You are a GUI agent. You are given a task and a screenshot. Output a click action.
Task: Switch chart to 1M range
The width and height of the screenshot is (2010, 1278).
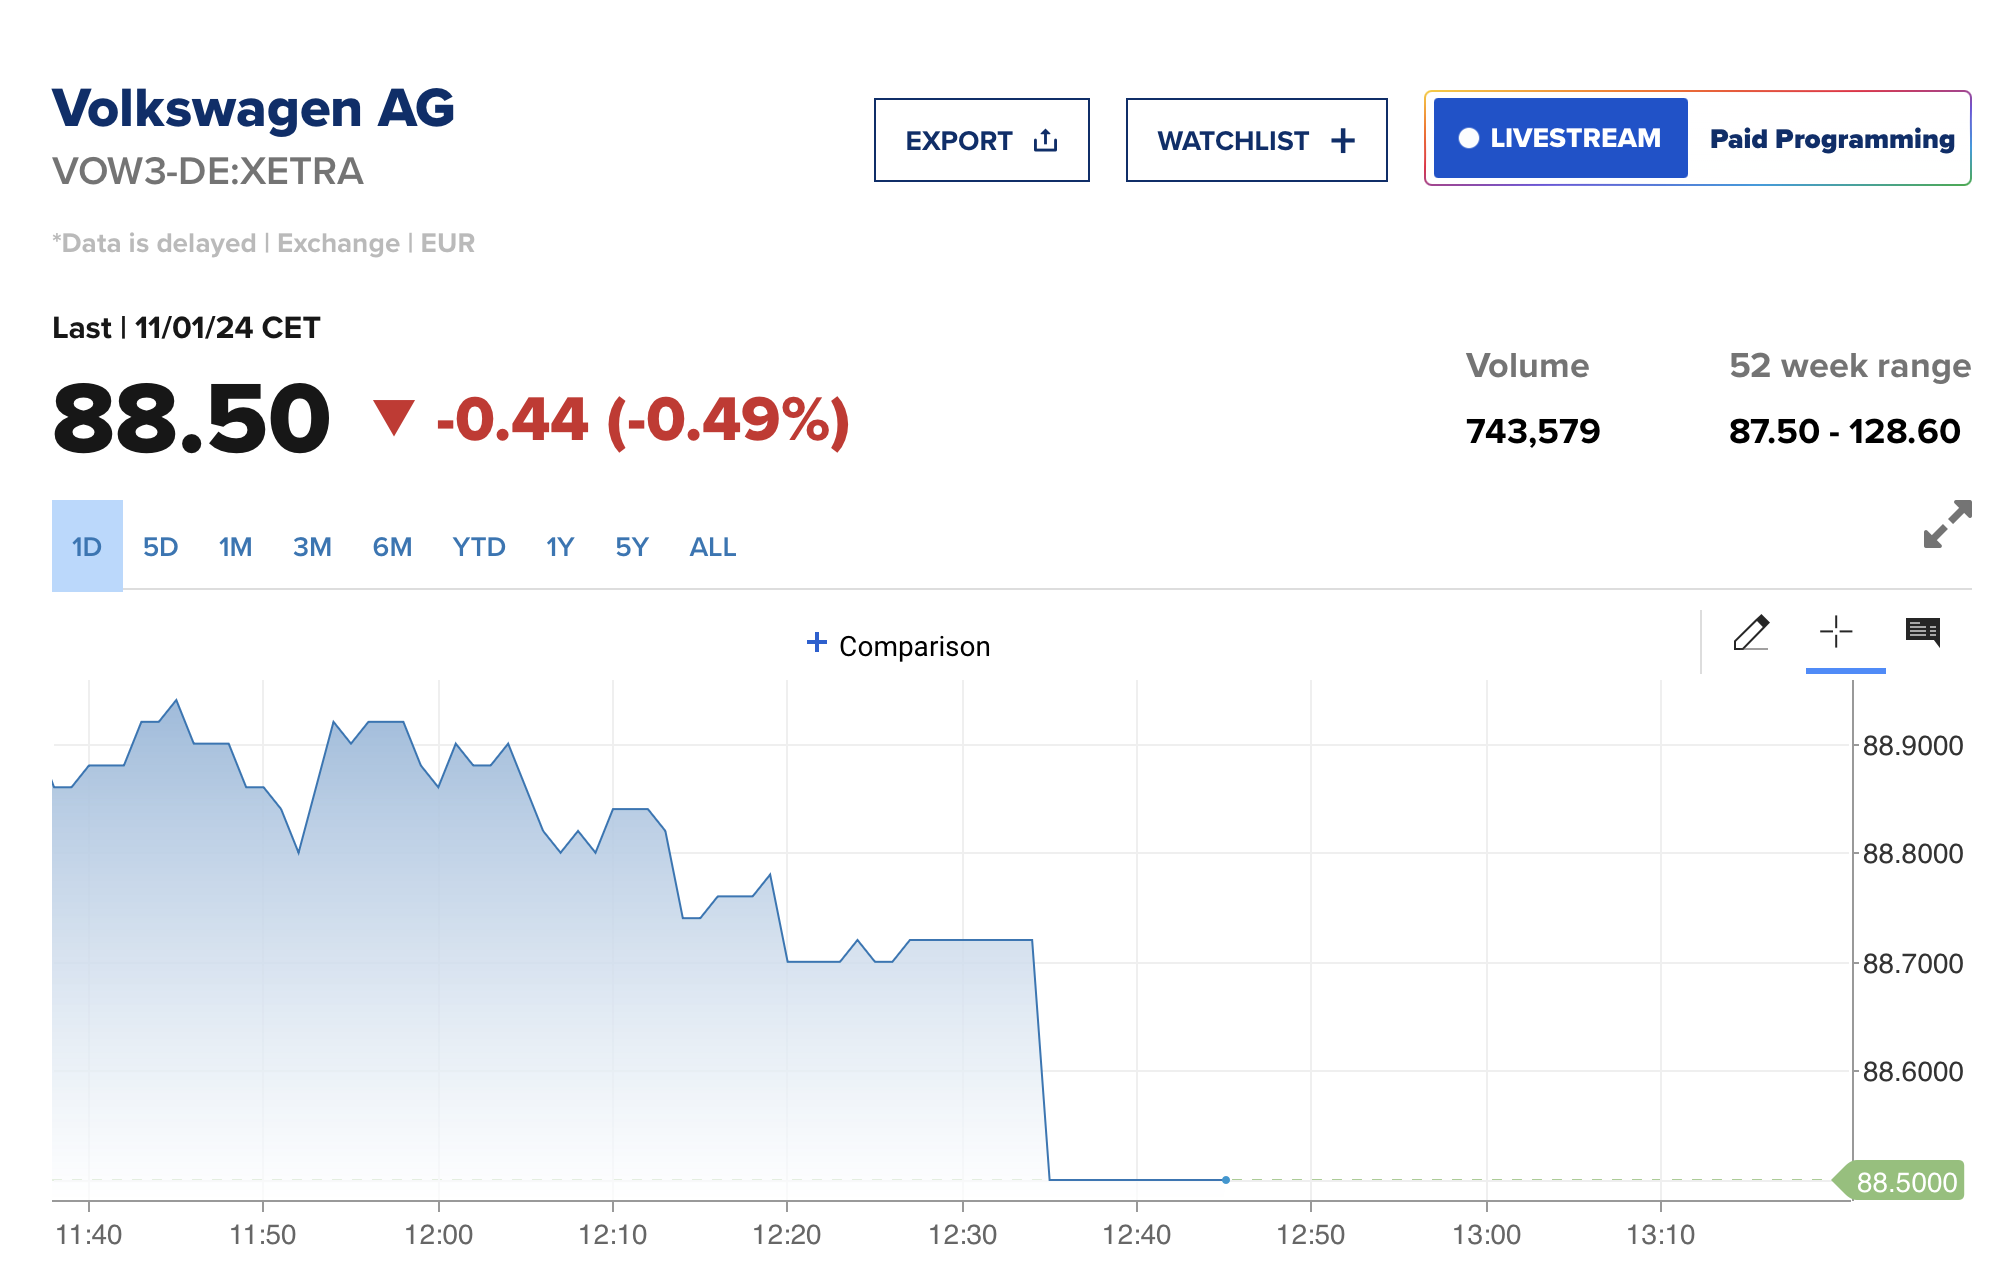[x=235, y=547]
